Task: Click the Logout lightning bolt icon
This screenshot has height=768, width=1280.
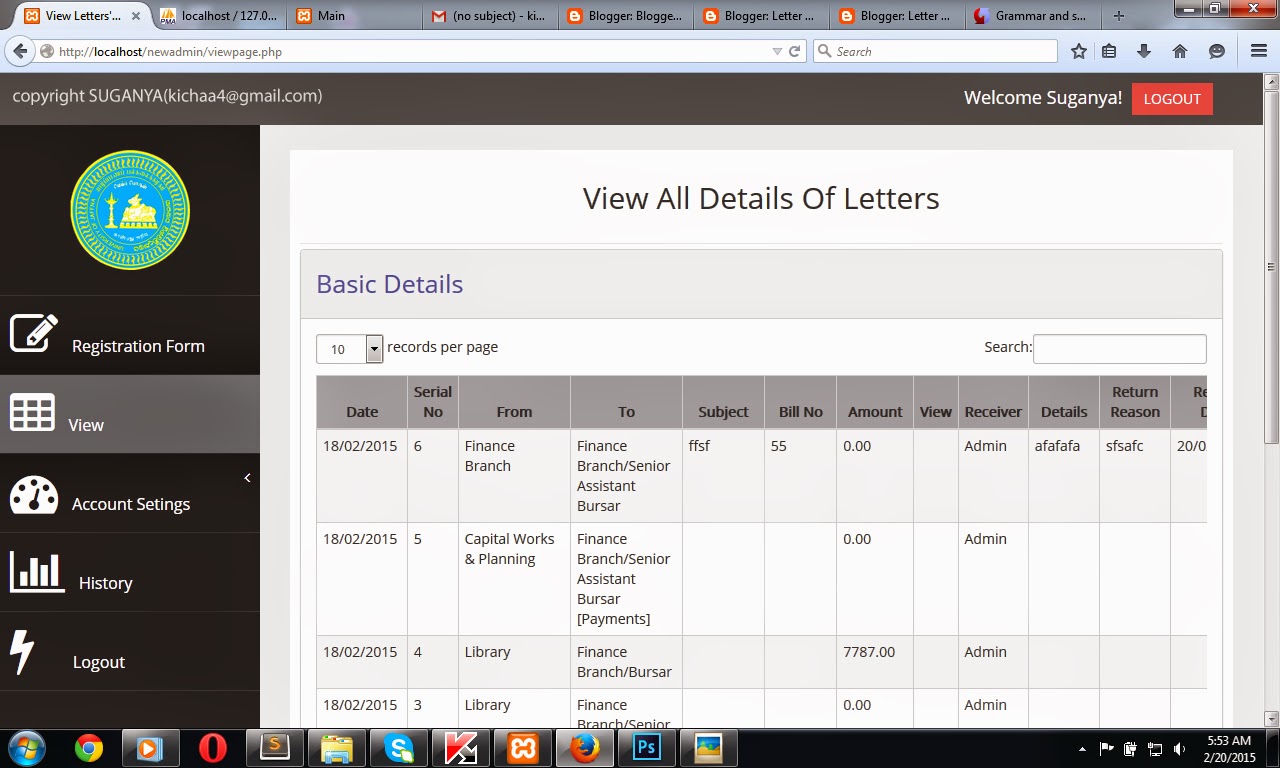Action: [25, 651]
